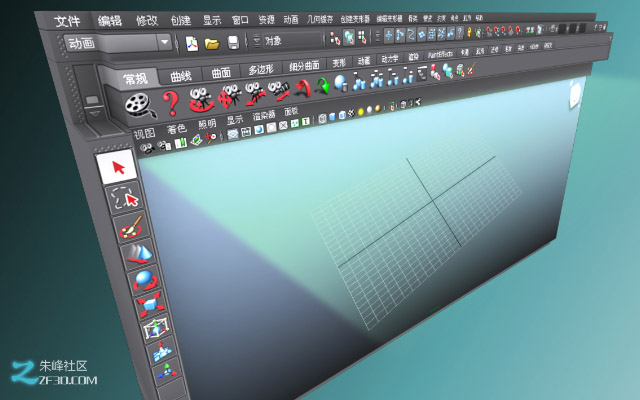Image resolution: width=640 pixels, height=400 pixels.
Task: Click the Open Scene folder icon
Action: tap(212, 43)
